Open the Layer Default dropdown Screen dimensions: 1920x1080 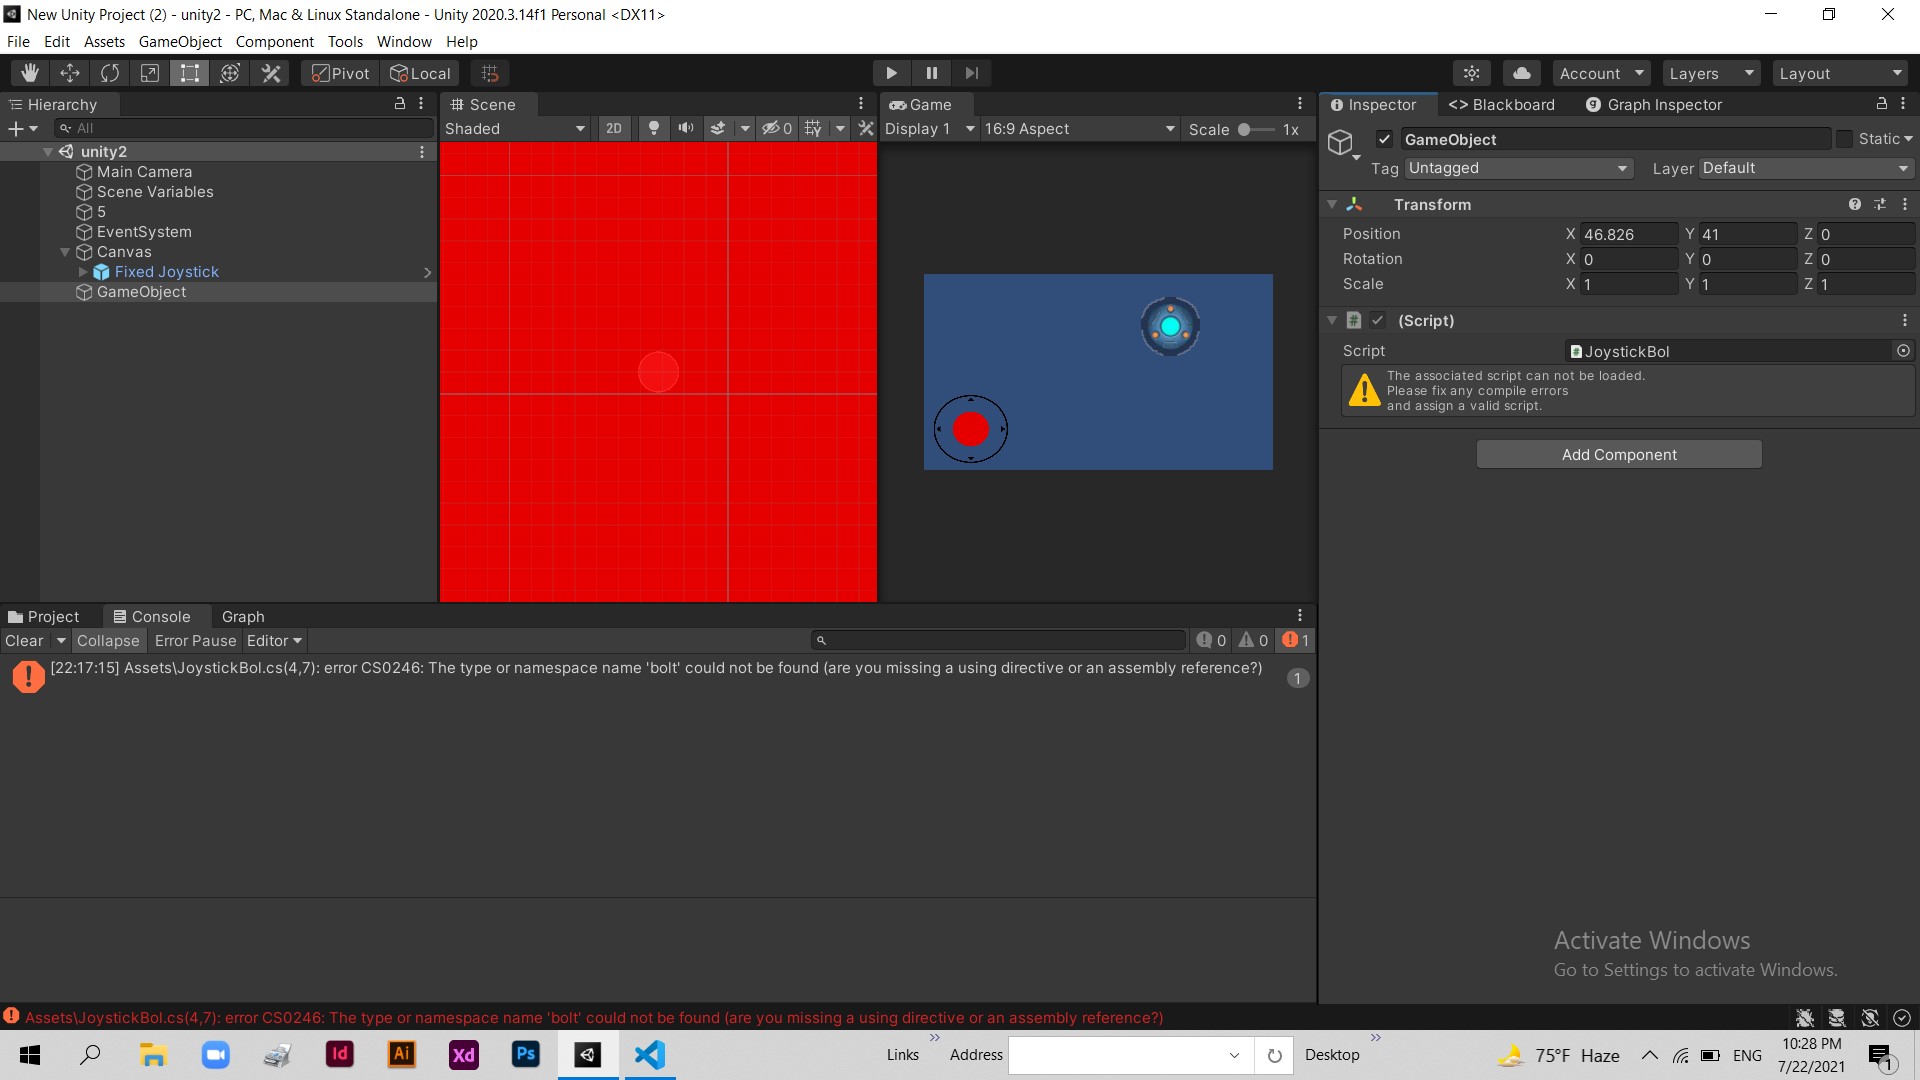[x=1806, y=168]
